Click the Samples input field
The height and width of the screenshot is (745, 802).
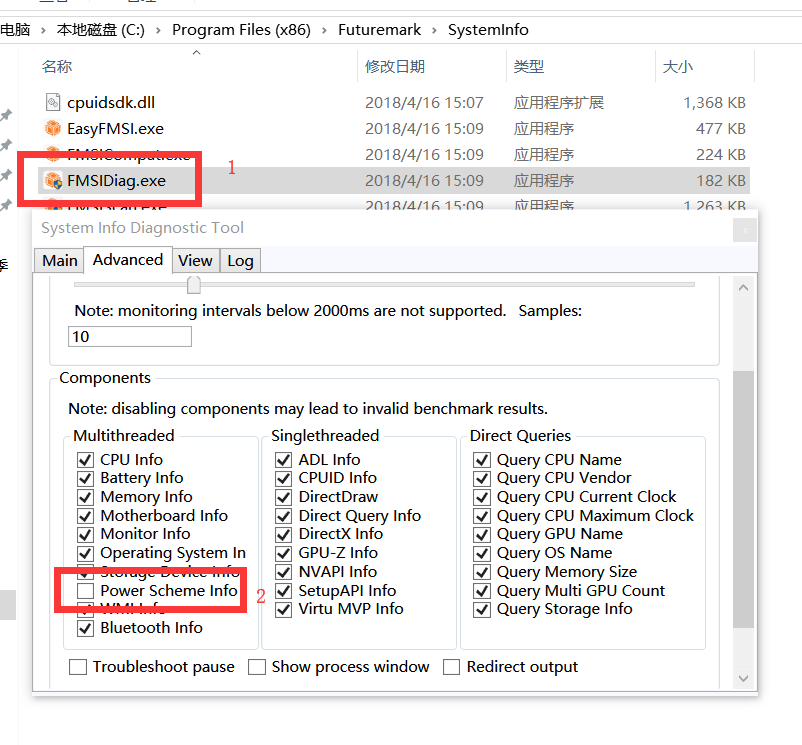130,336
